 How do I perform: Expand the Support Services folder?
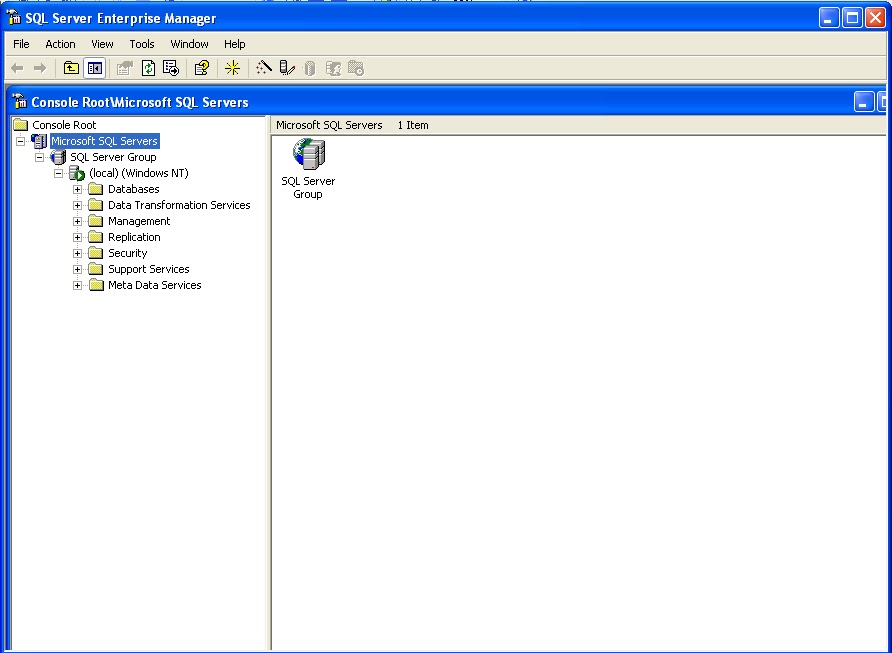pyautogui.click(x=77, y=269)
